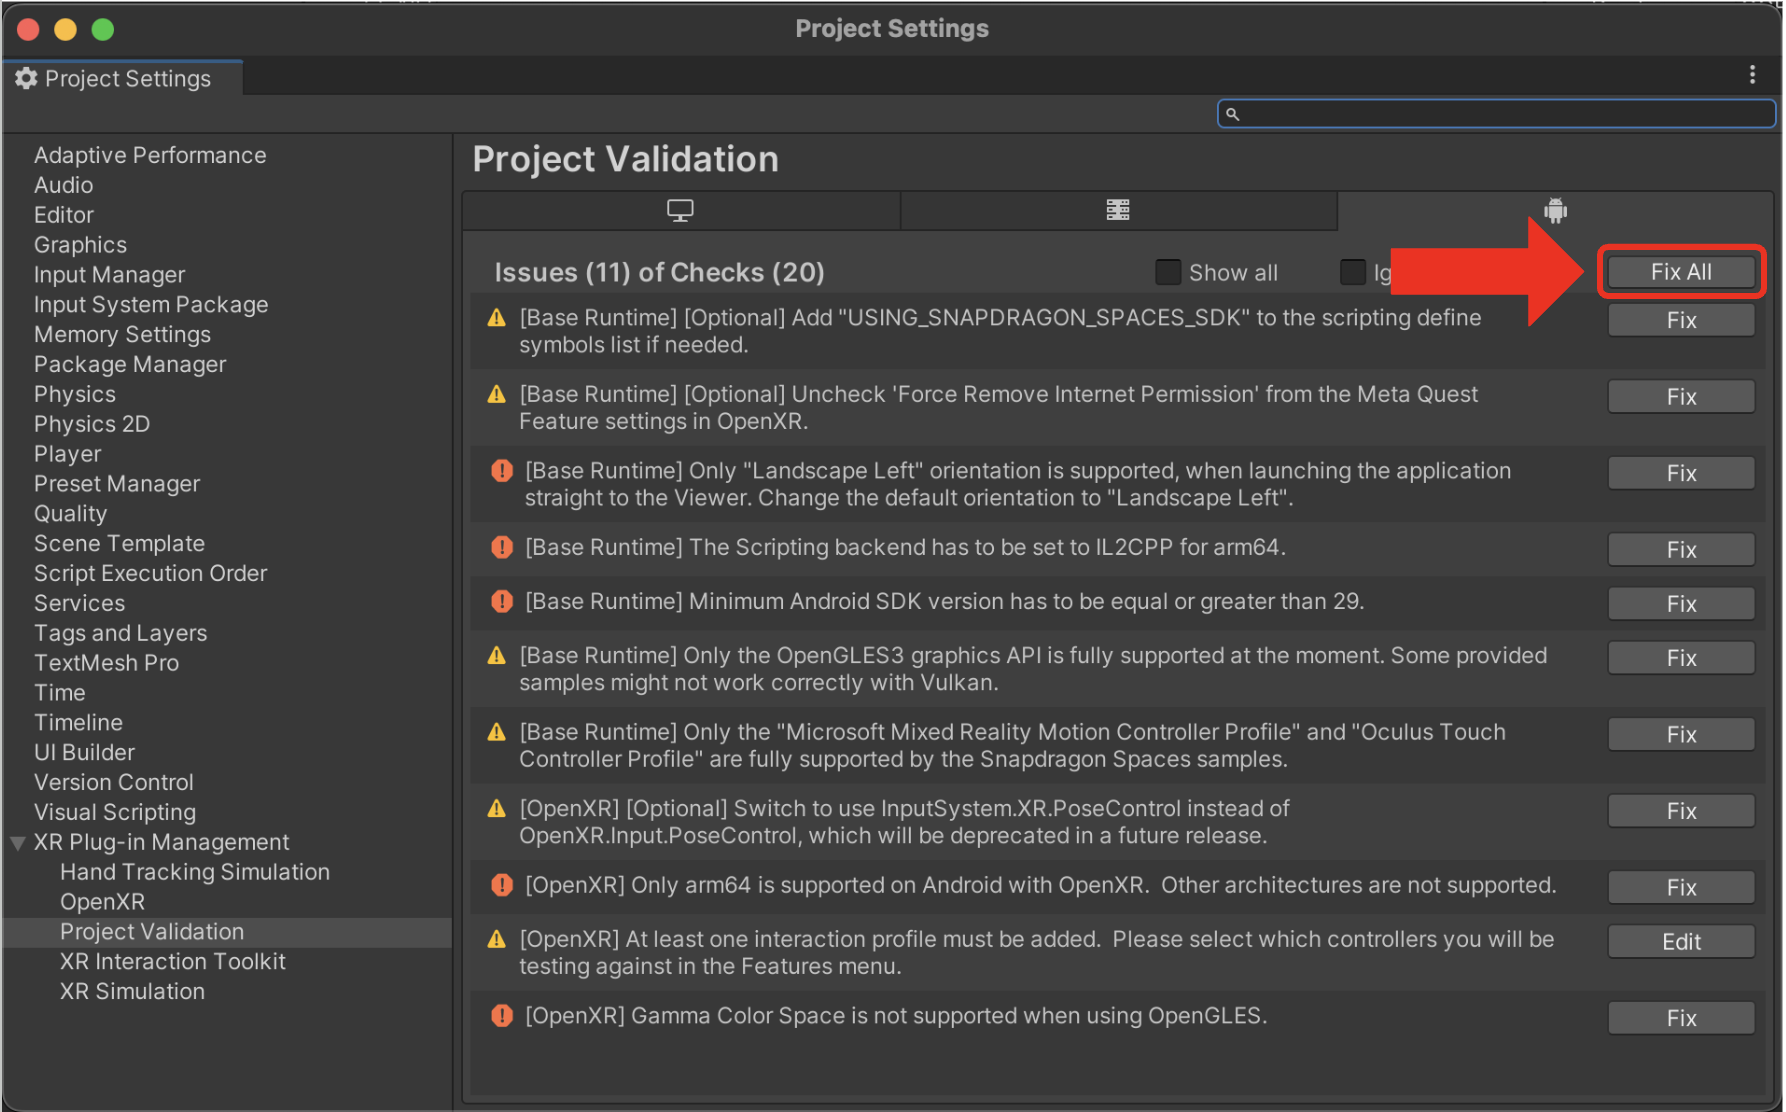This screenshot has height=1112, width=1786.
Task: Open Hand Tracking Simulation settings
Action: coord(195,873)
